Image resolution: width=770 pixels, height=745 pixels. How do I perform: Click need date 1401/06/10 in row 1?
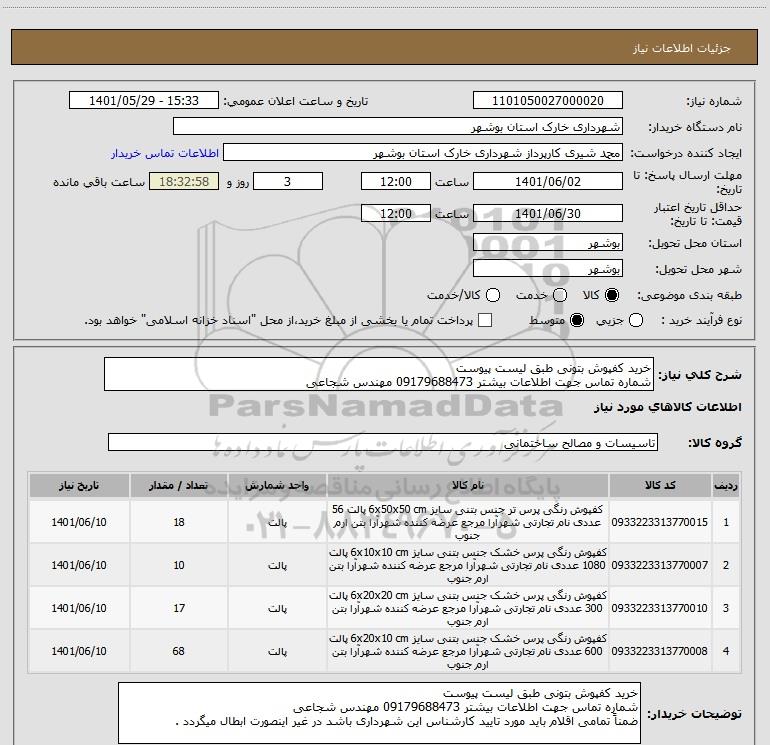(79, 522)
